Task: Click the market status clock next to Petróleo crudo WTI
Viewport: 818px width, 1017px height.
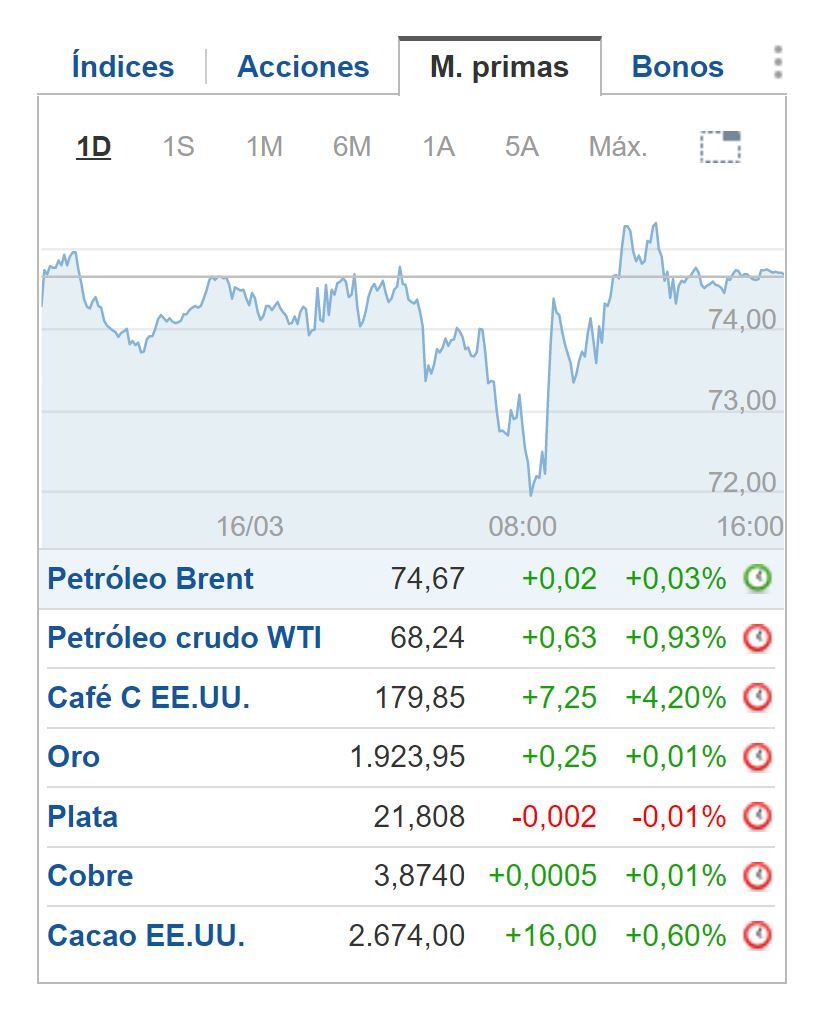Action: [x=758, y=638]
